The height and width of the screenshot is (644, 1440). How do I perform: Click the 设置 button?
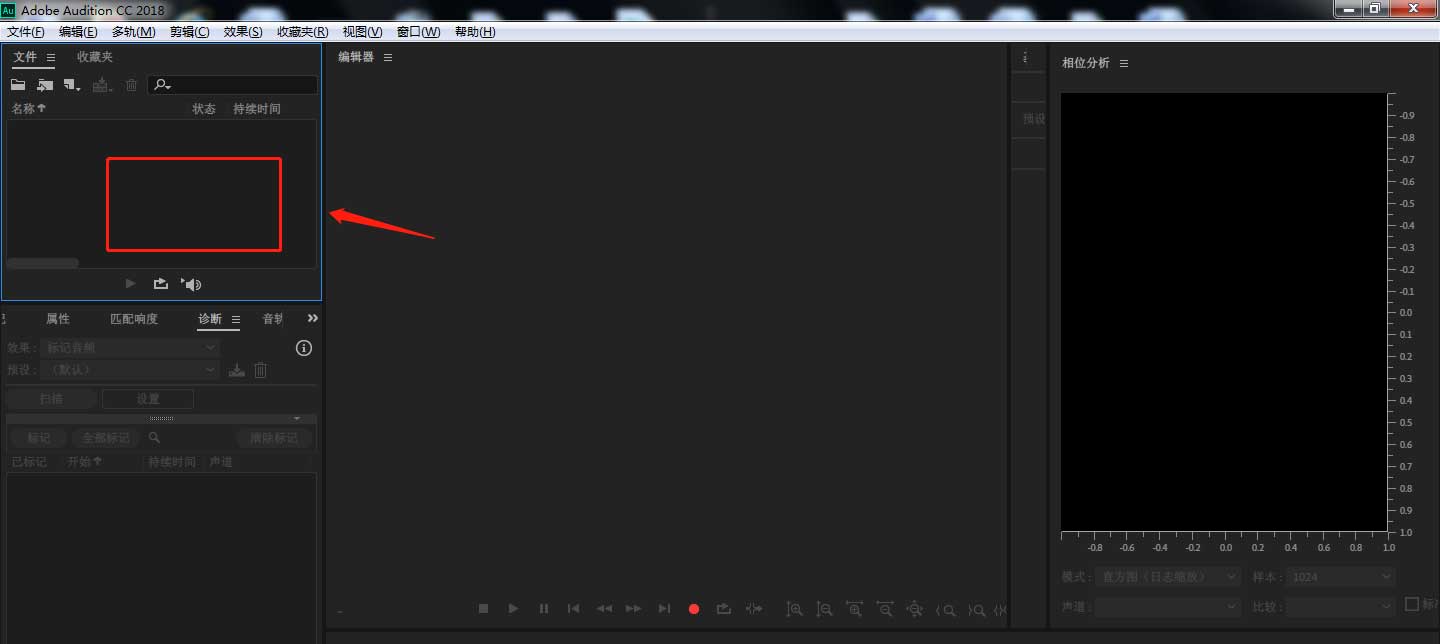(x=148, y=399)
